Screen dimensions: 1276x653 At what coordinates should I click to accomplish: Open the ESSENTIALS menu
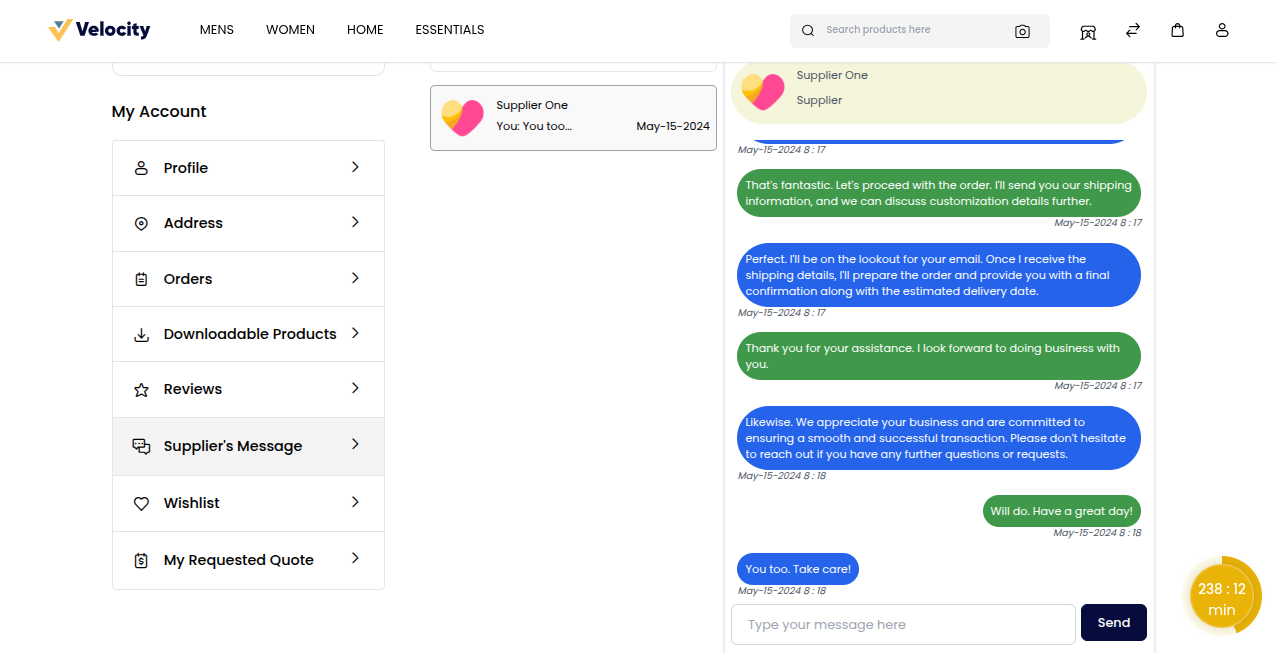coord(450,30)
